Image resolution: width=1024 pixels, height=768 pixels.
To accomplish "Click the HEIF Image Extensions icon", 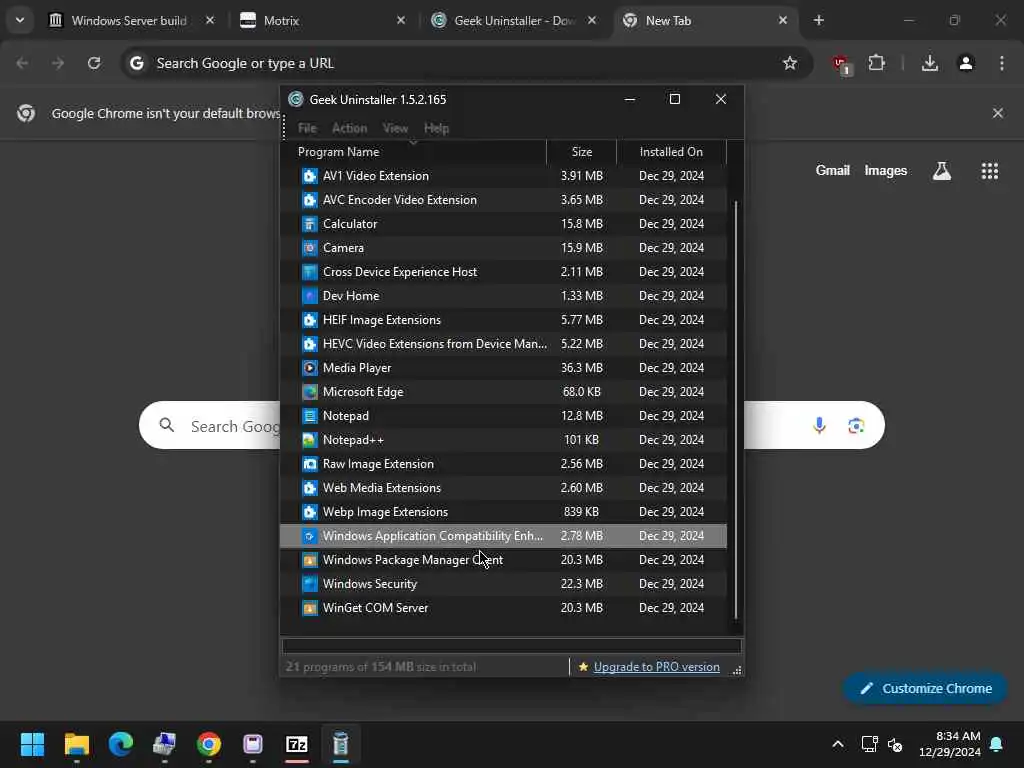I will point(310,320).
